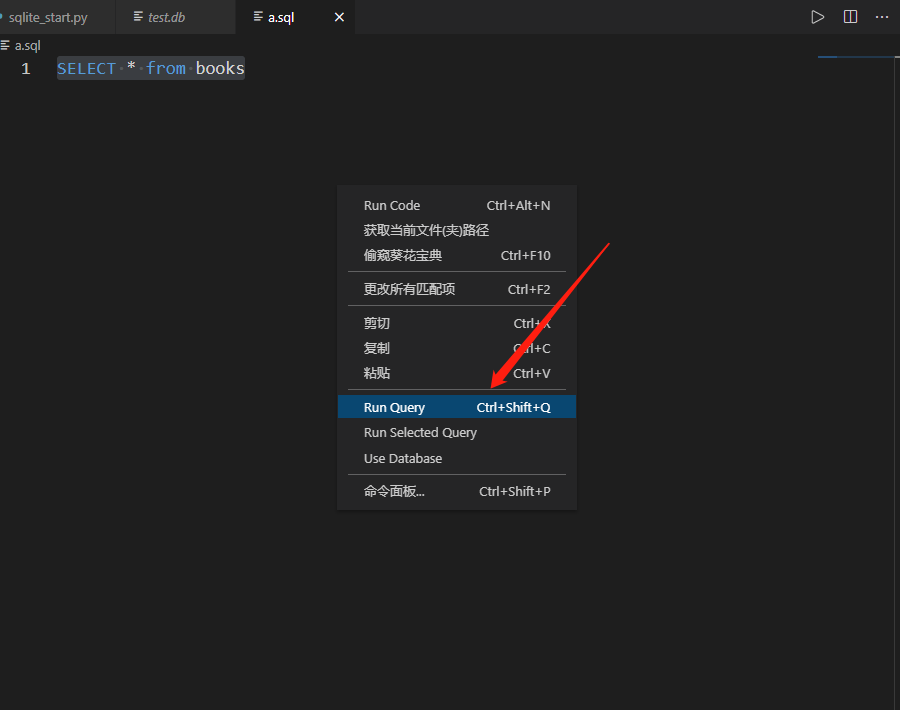Click the file icon on the test.db tab

pos(137,16)
